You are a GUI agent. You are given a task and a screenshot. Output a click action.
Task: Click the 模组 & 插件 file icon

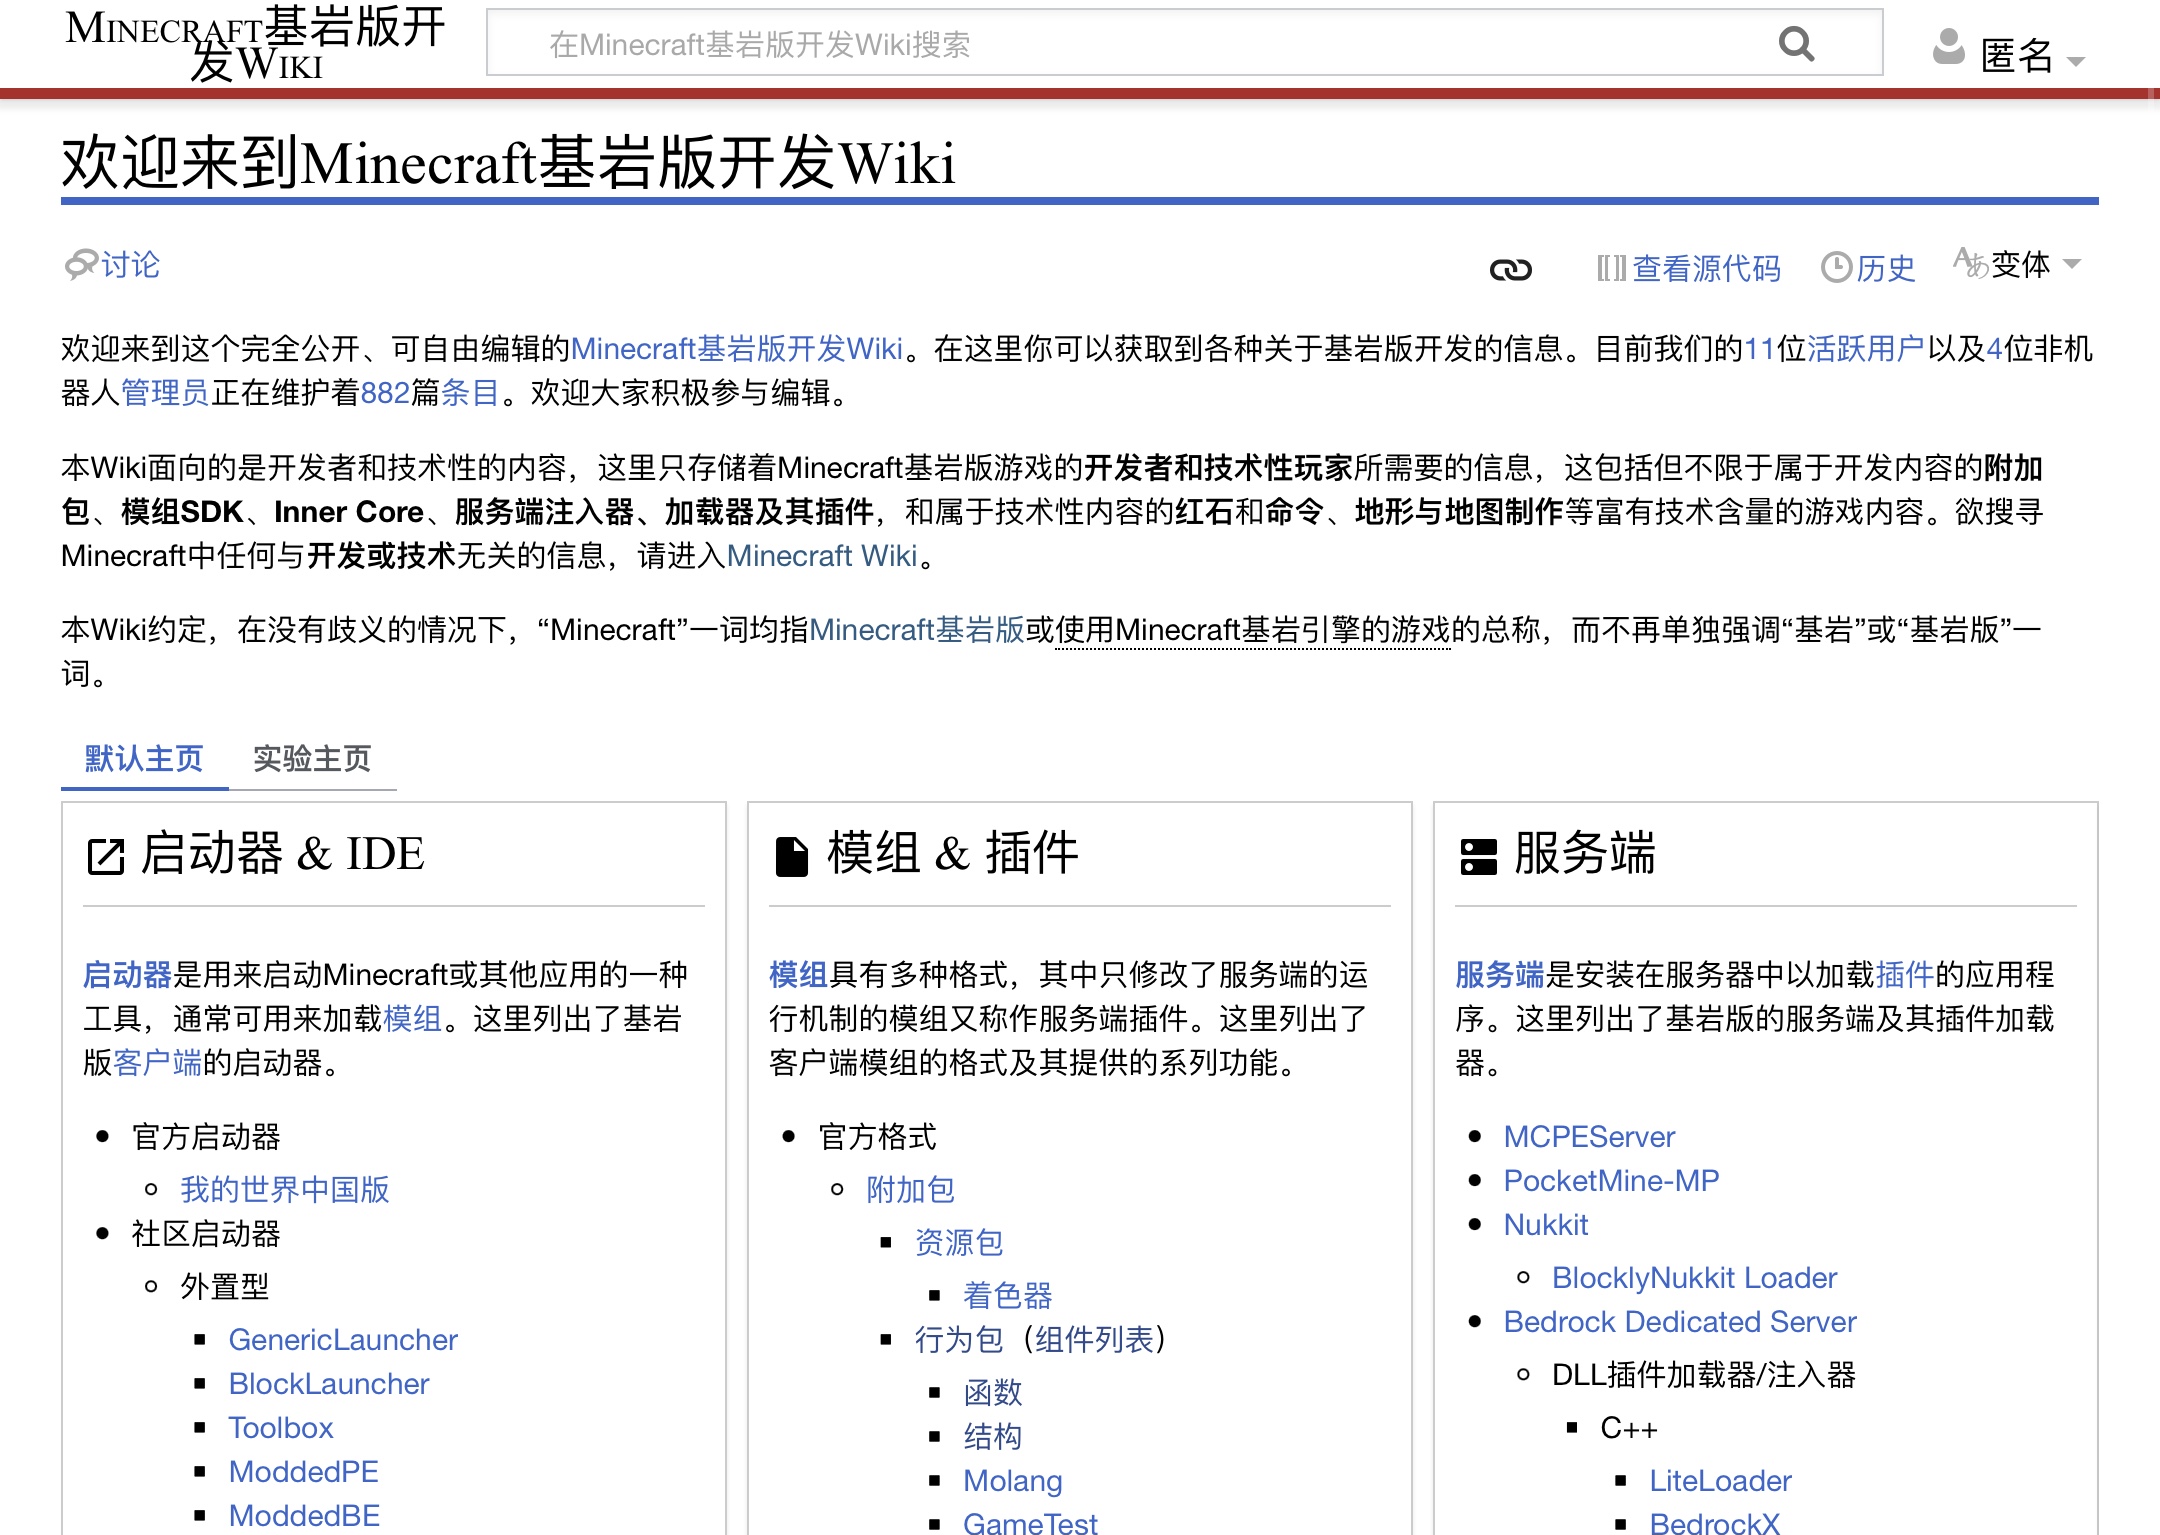coord(792,857)
